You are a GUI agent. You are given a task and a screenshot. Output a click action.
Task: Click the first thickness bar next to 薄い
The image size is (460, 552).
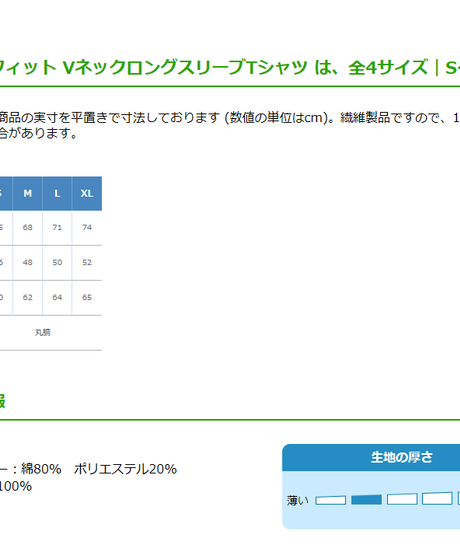pos(330,500)
